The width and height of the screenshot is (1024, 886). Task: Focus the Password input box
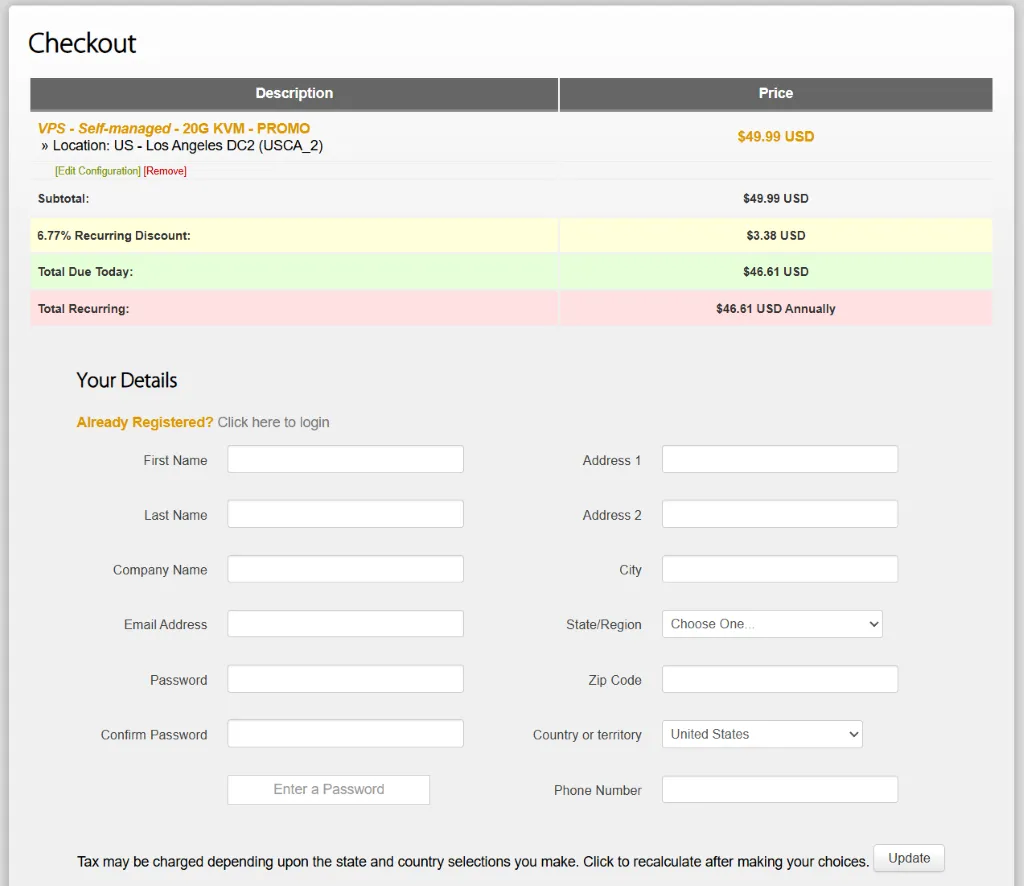click(345, 680)
